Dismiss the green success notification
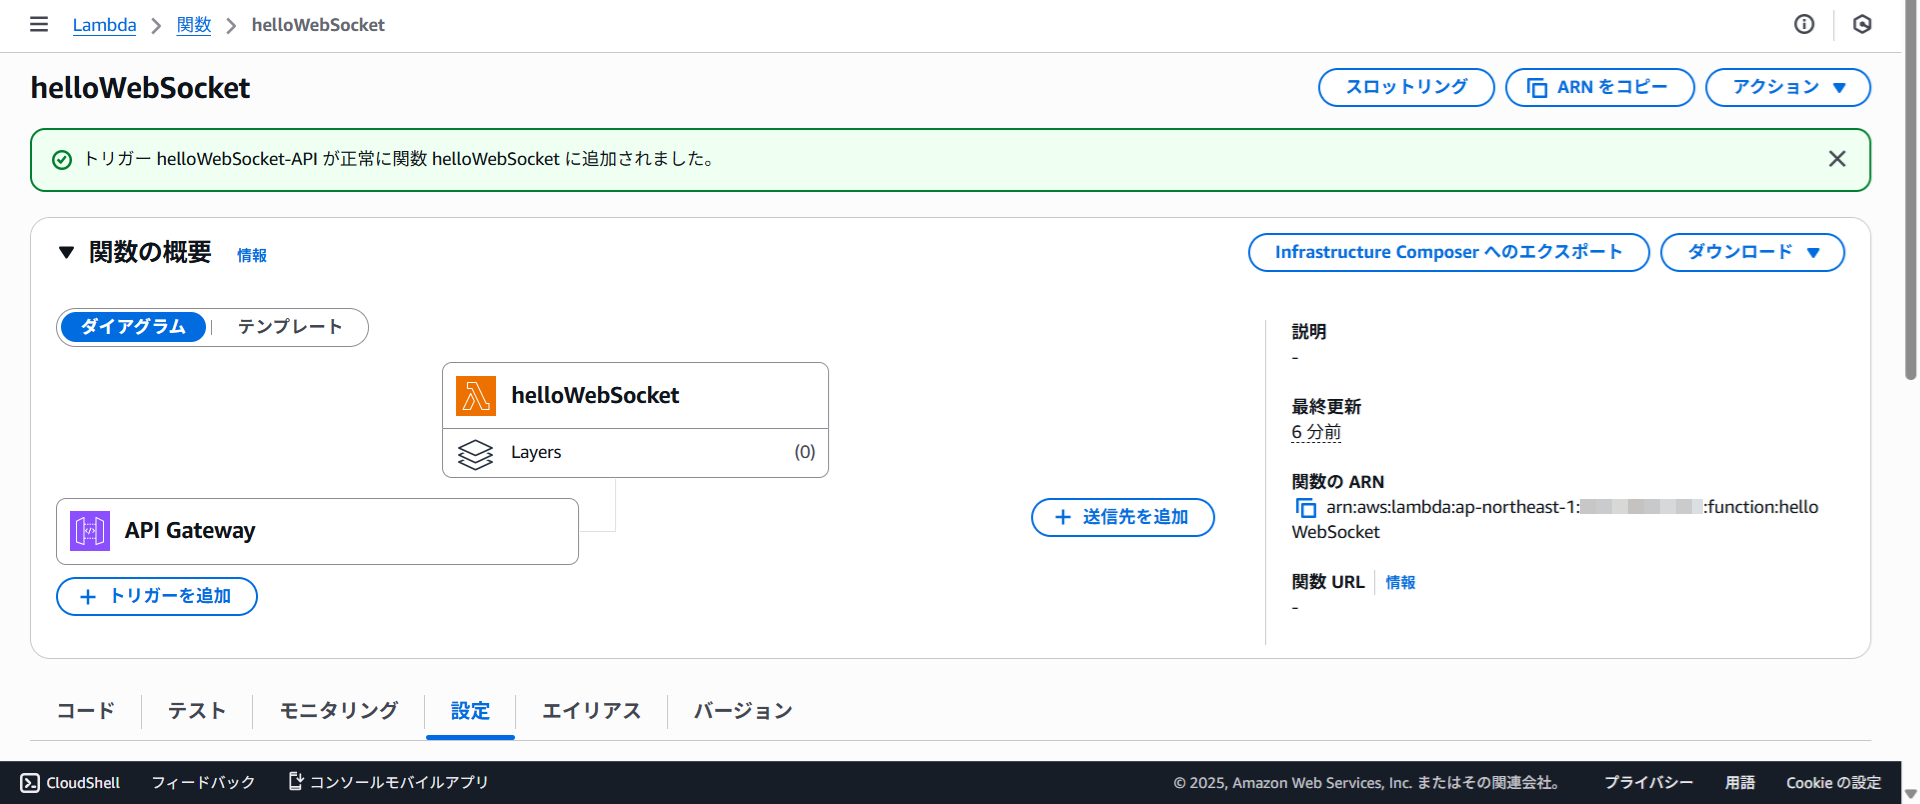This screenshot has height=804, width=1920. [1837, 159]
